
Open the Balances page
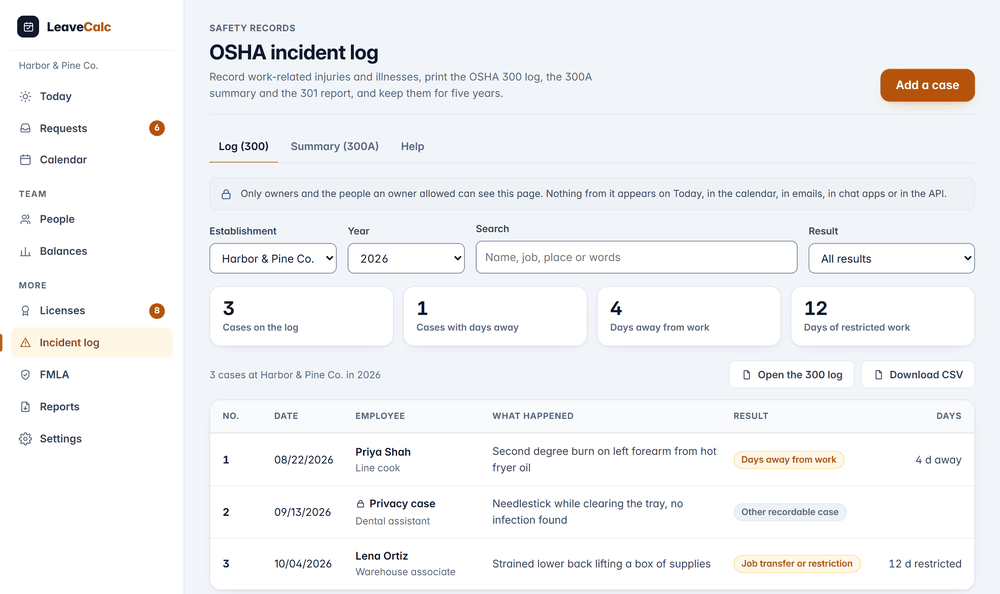pyautogui.click(x=92, y=251)
